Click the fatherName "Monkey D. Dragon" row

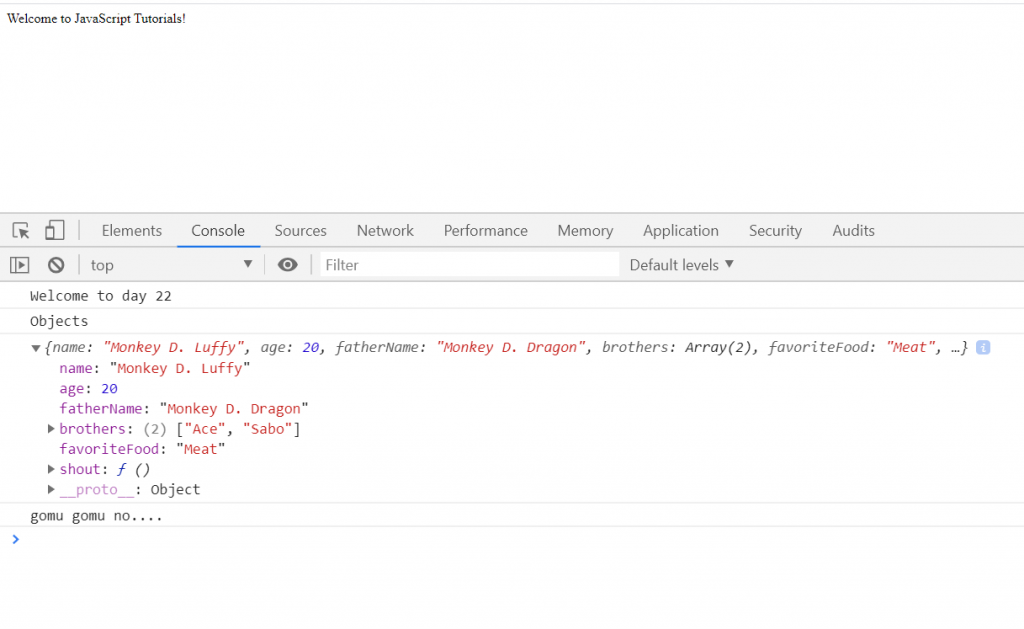pyautogui.click(x=184, y=409)
